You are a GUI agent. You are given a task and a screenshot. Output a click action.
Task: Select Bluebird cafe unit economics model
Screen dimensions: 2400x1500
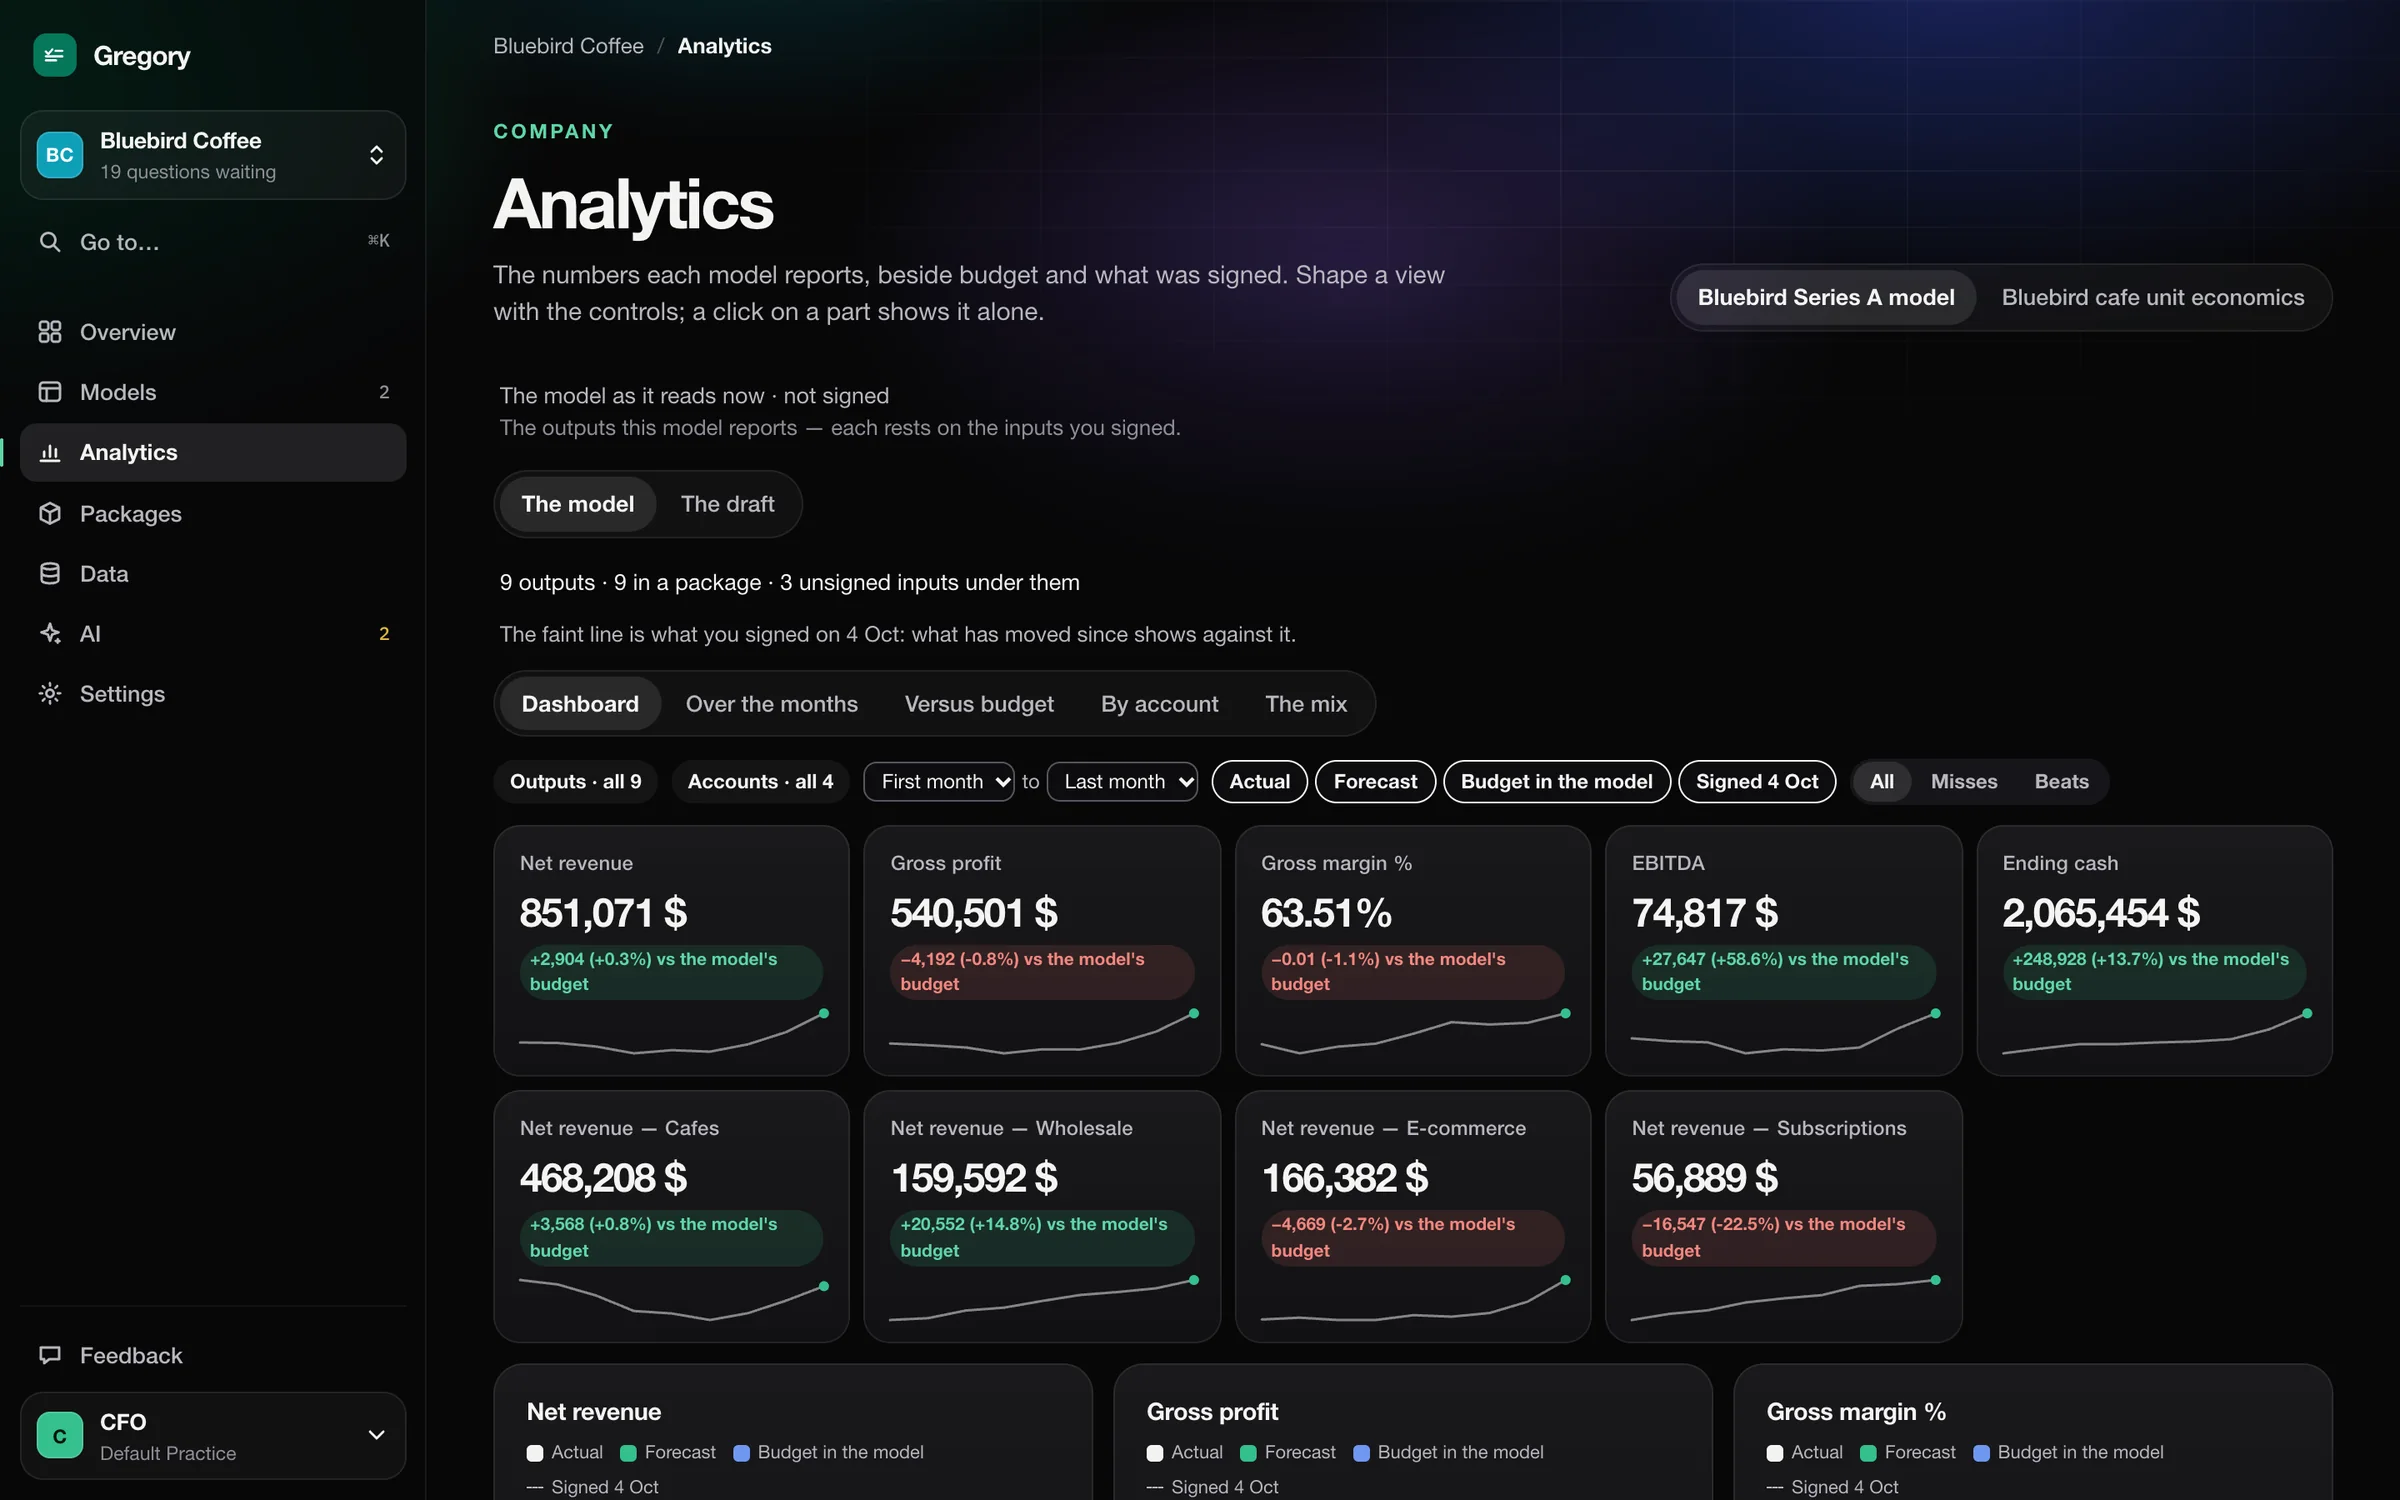[x=2152, y=298]
